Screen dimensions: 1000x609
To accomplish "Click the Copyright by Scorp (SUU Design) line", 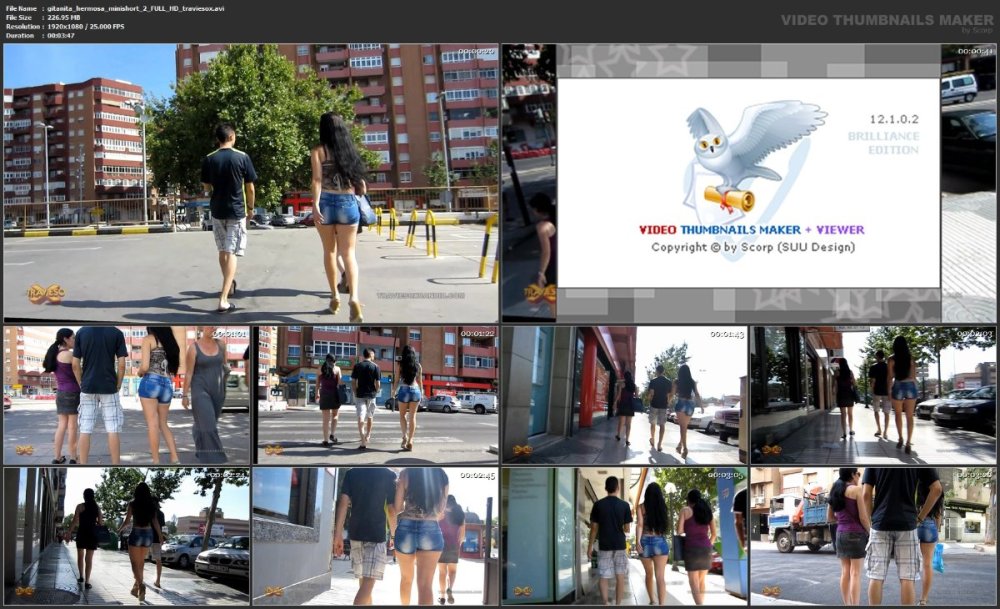I will pyautogui.click(x=753, y=247).
